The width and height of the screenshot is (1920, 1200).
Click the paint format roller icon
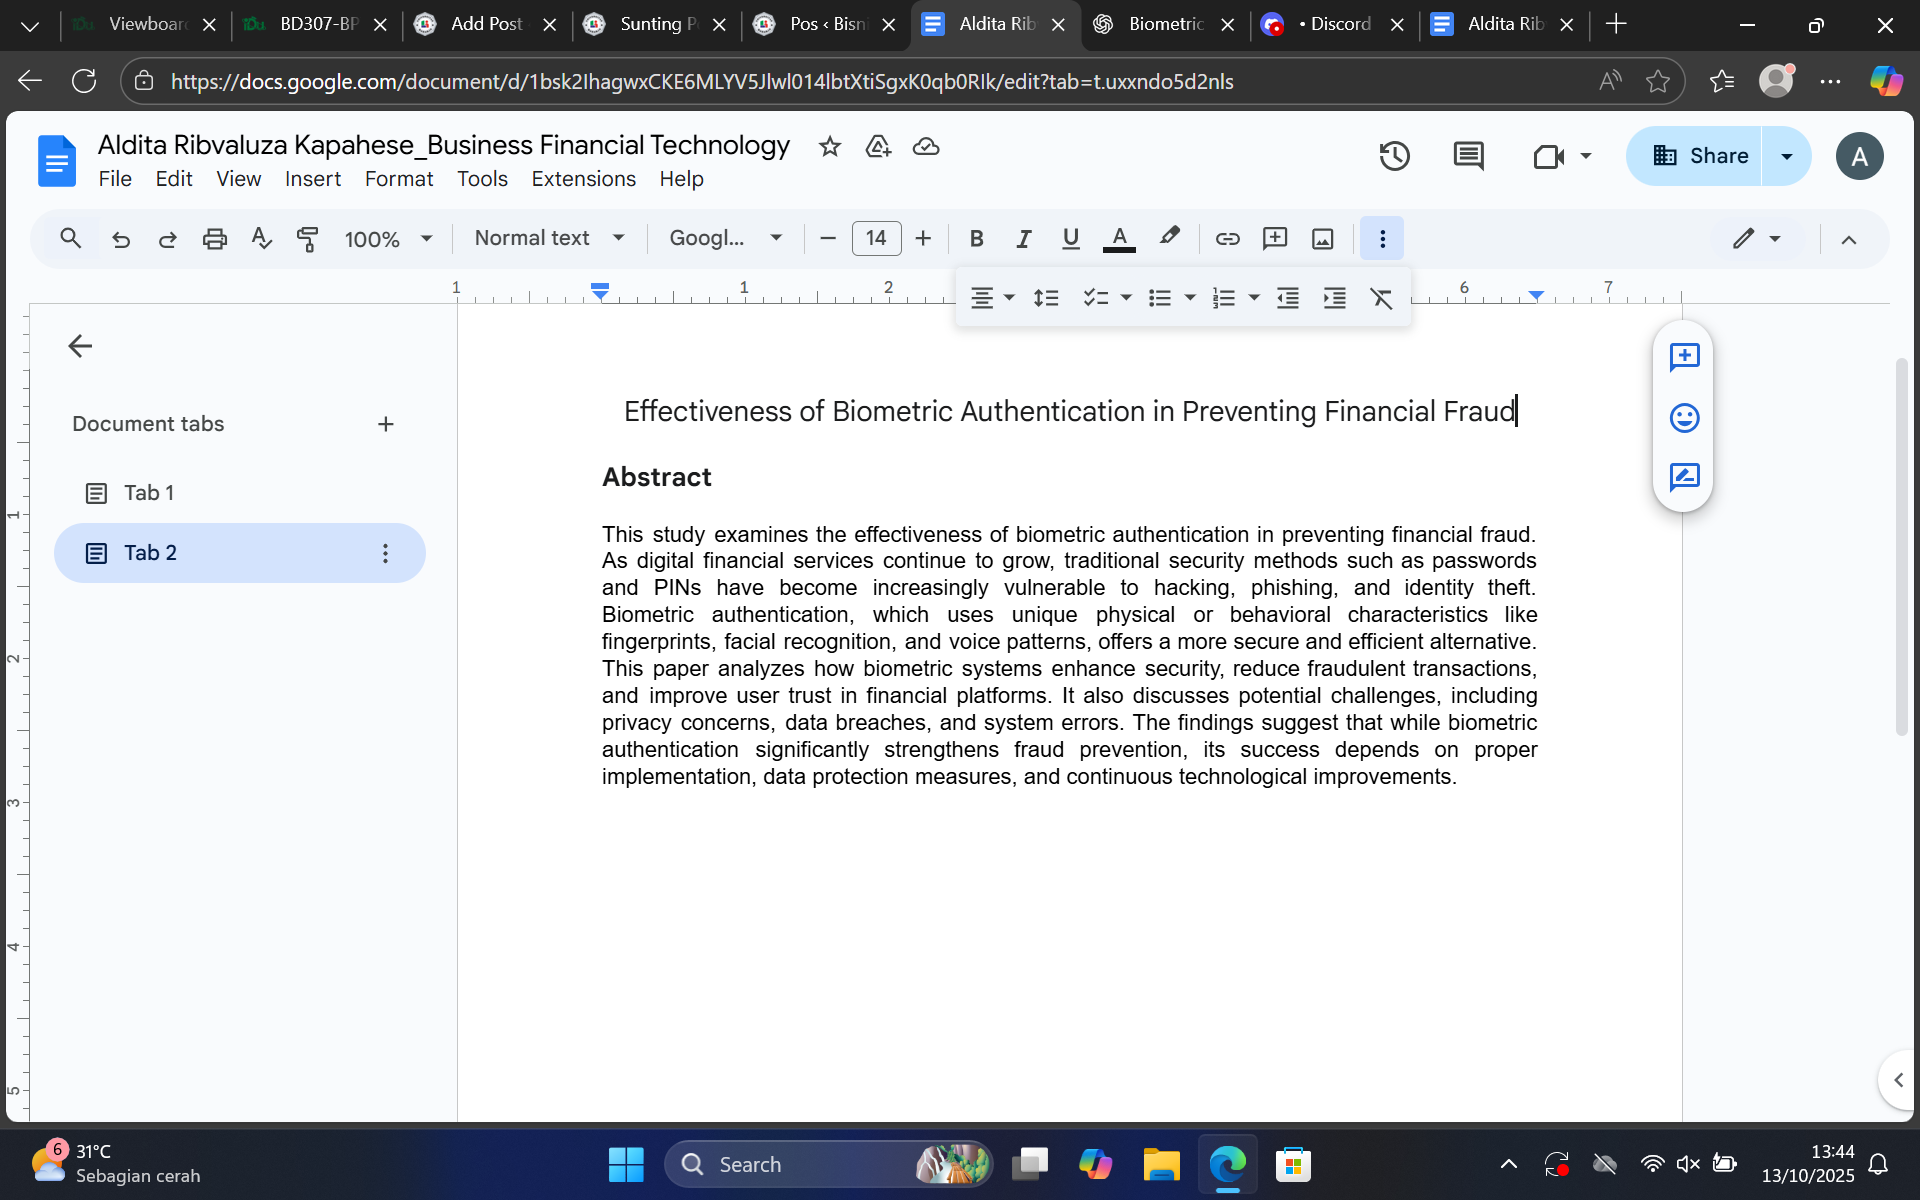(307, 239)
